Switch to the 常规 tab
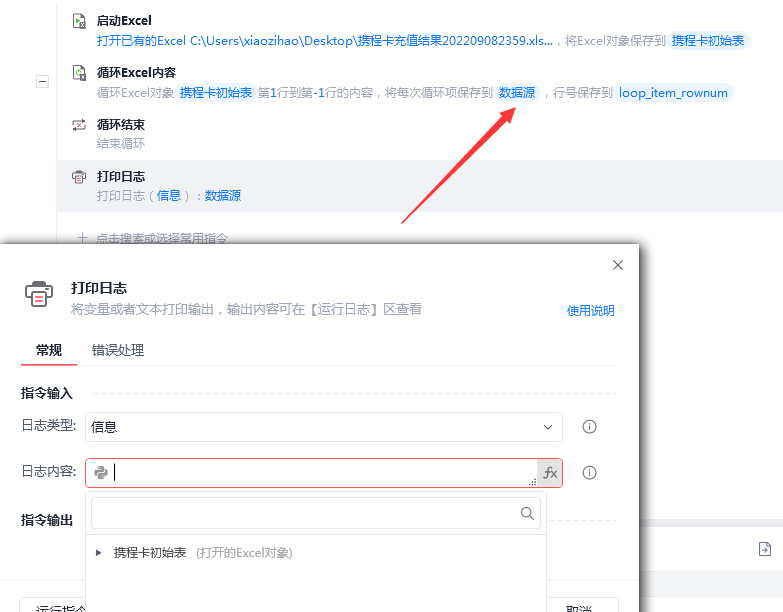Image resolution: width=783 pixels, height=612 pixels. point(49,350)
